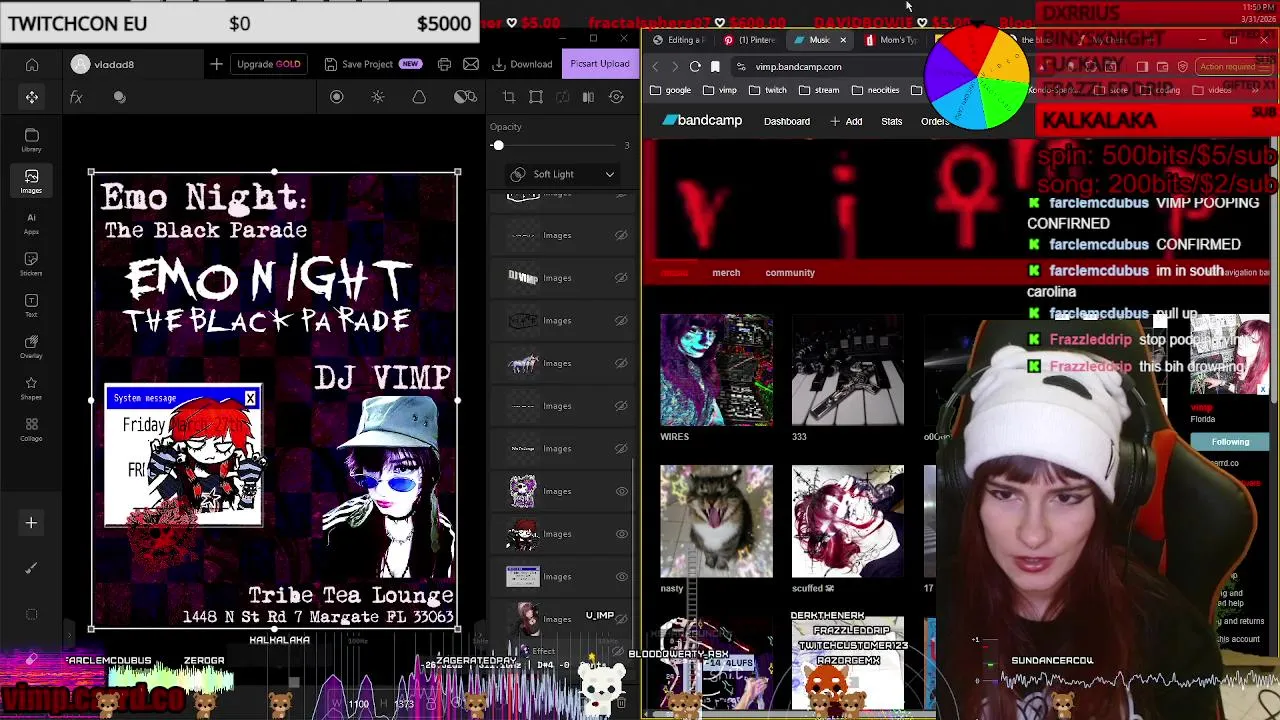Open the videos bookmarks folder

tap(1211, 90)
